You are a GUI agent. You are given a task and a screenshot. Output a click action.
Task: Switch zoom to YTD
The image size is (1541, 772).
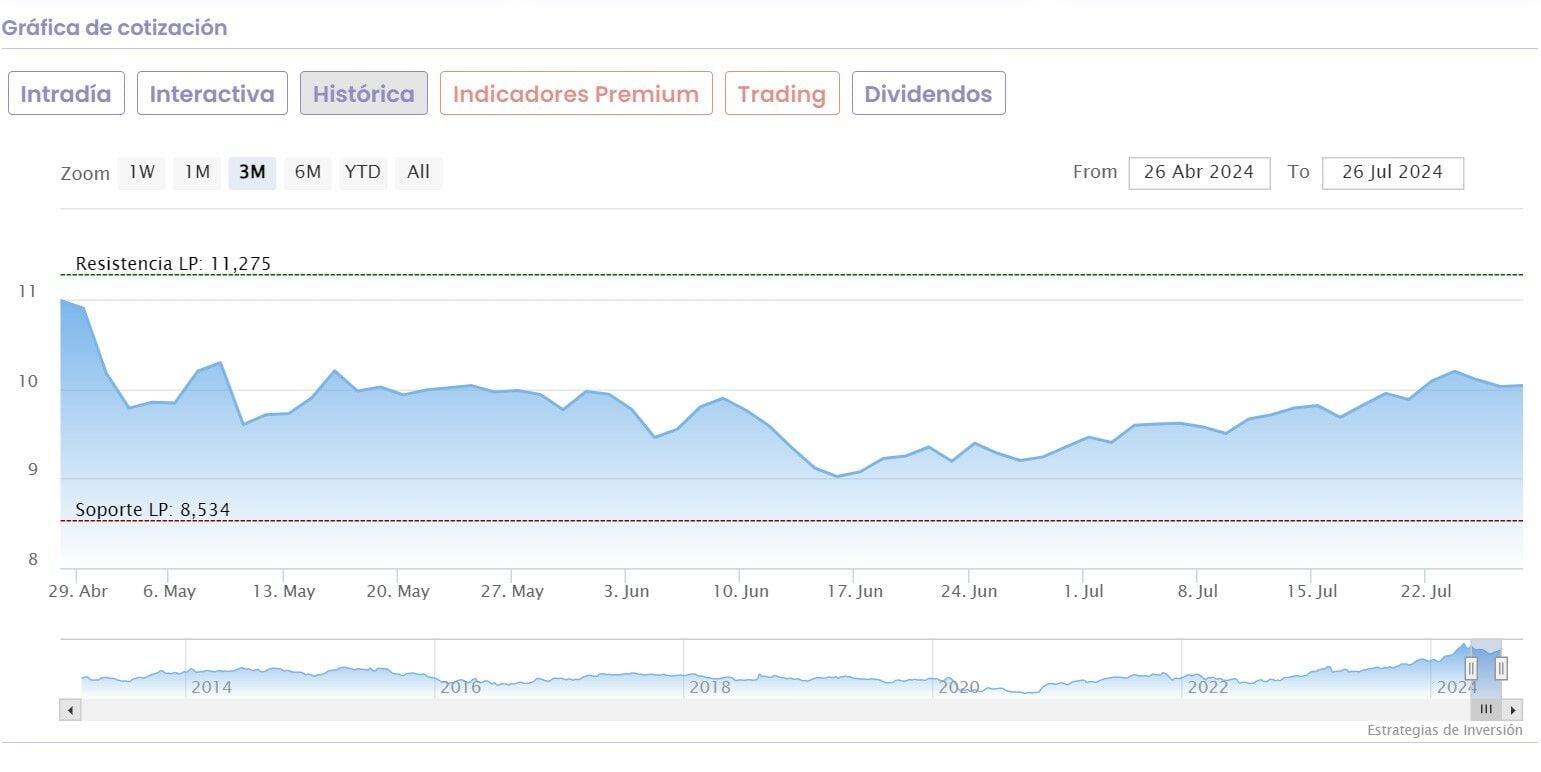pyautogui.click(x=363, y=172)
